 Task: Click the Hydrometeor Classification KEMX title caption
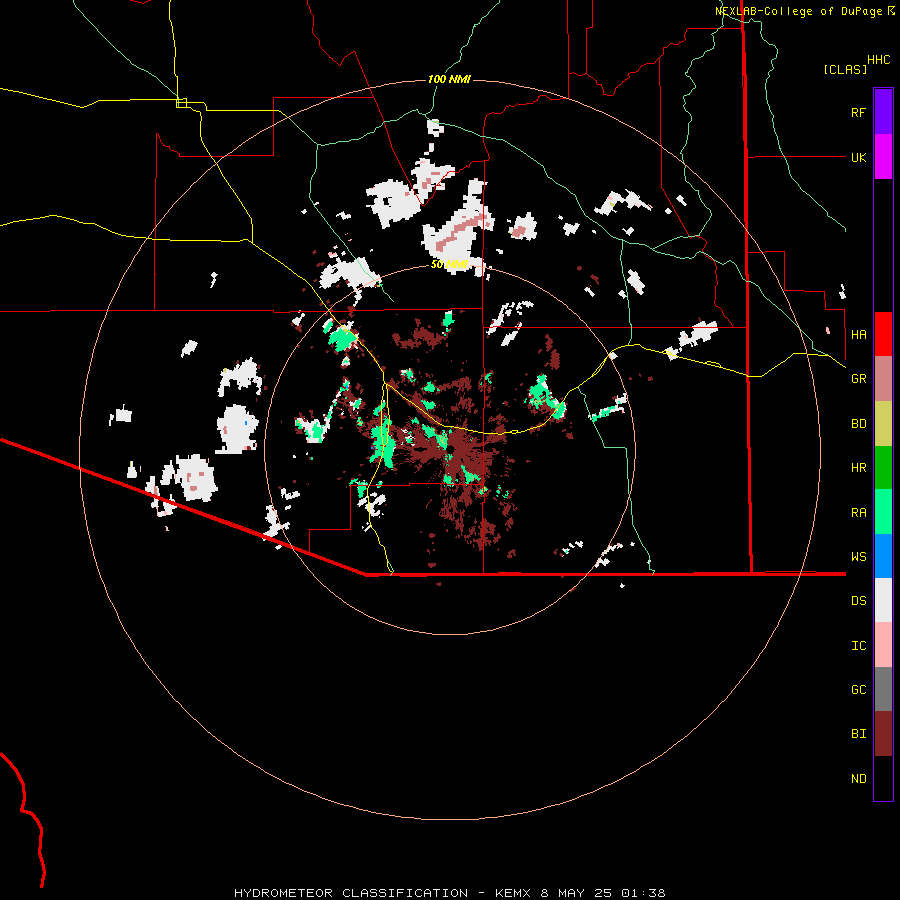[449, 893]
